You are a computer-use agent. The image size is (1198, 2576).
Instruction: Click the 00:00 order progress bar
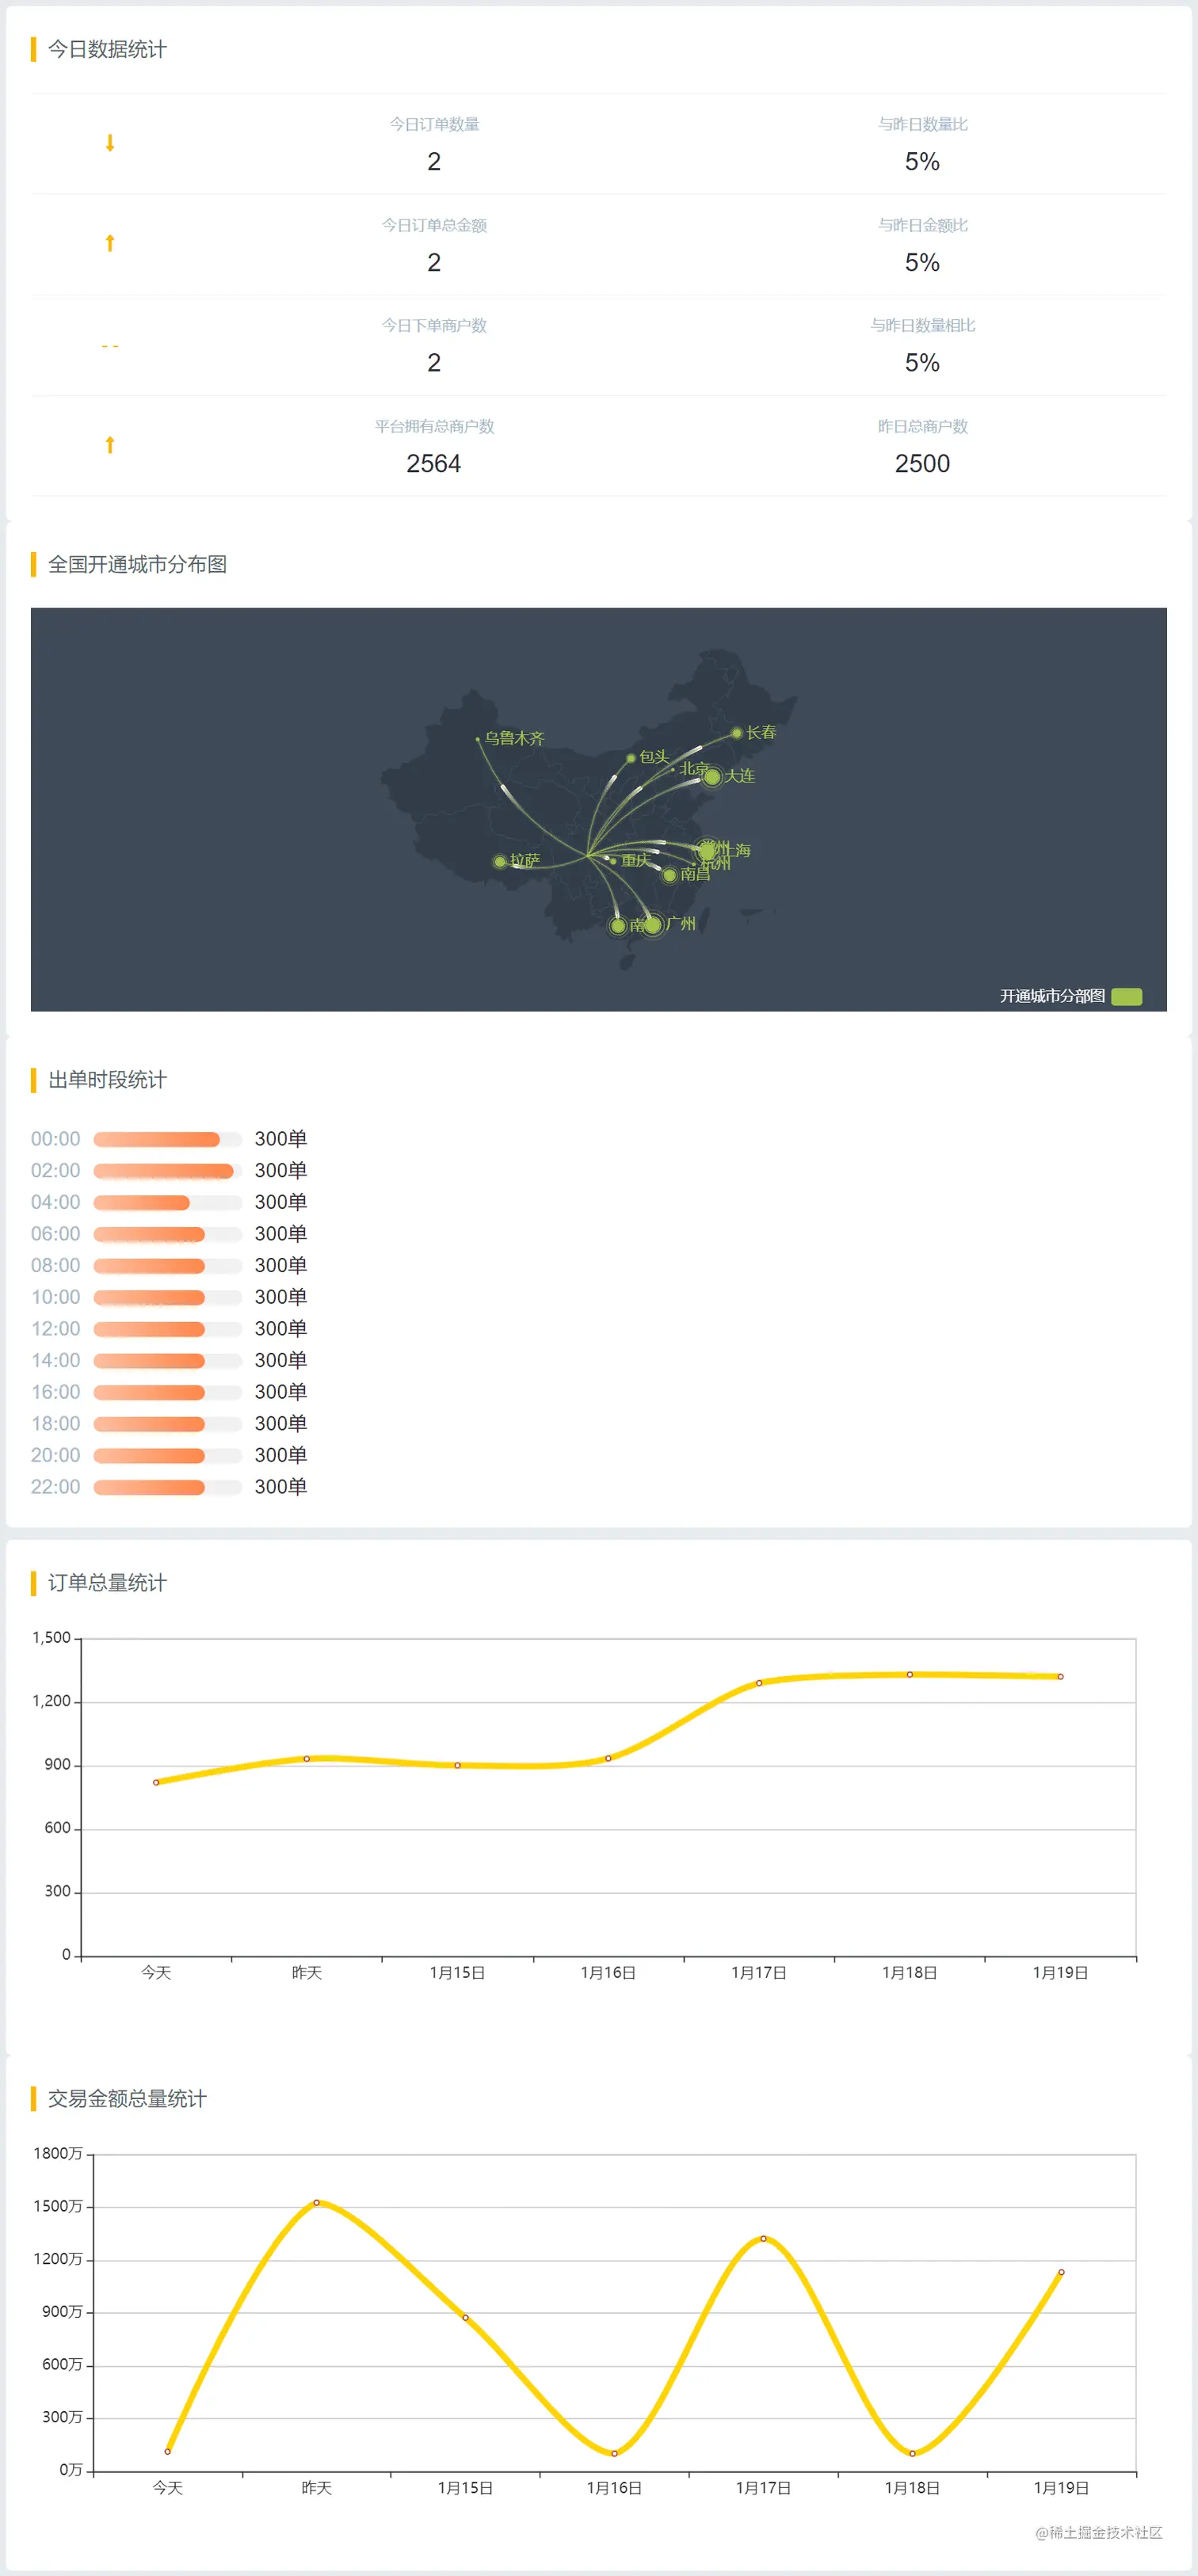point(167,1139)
